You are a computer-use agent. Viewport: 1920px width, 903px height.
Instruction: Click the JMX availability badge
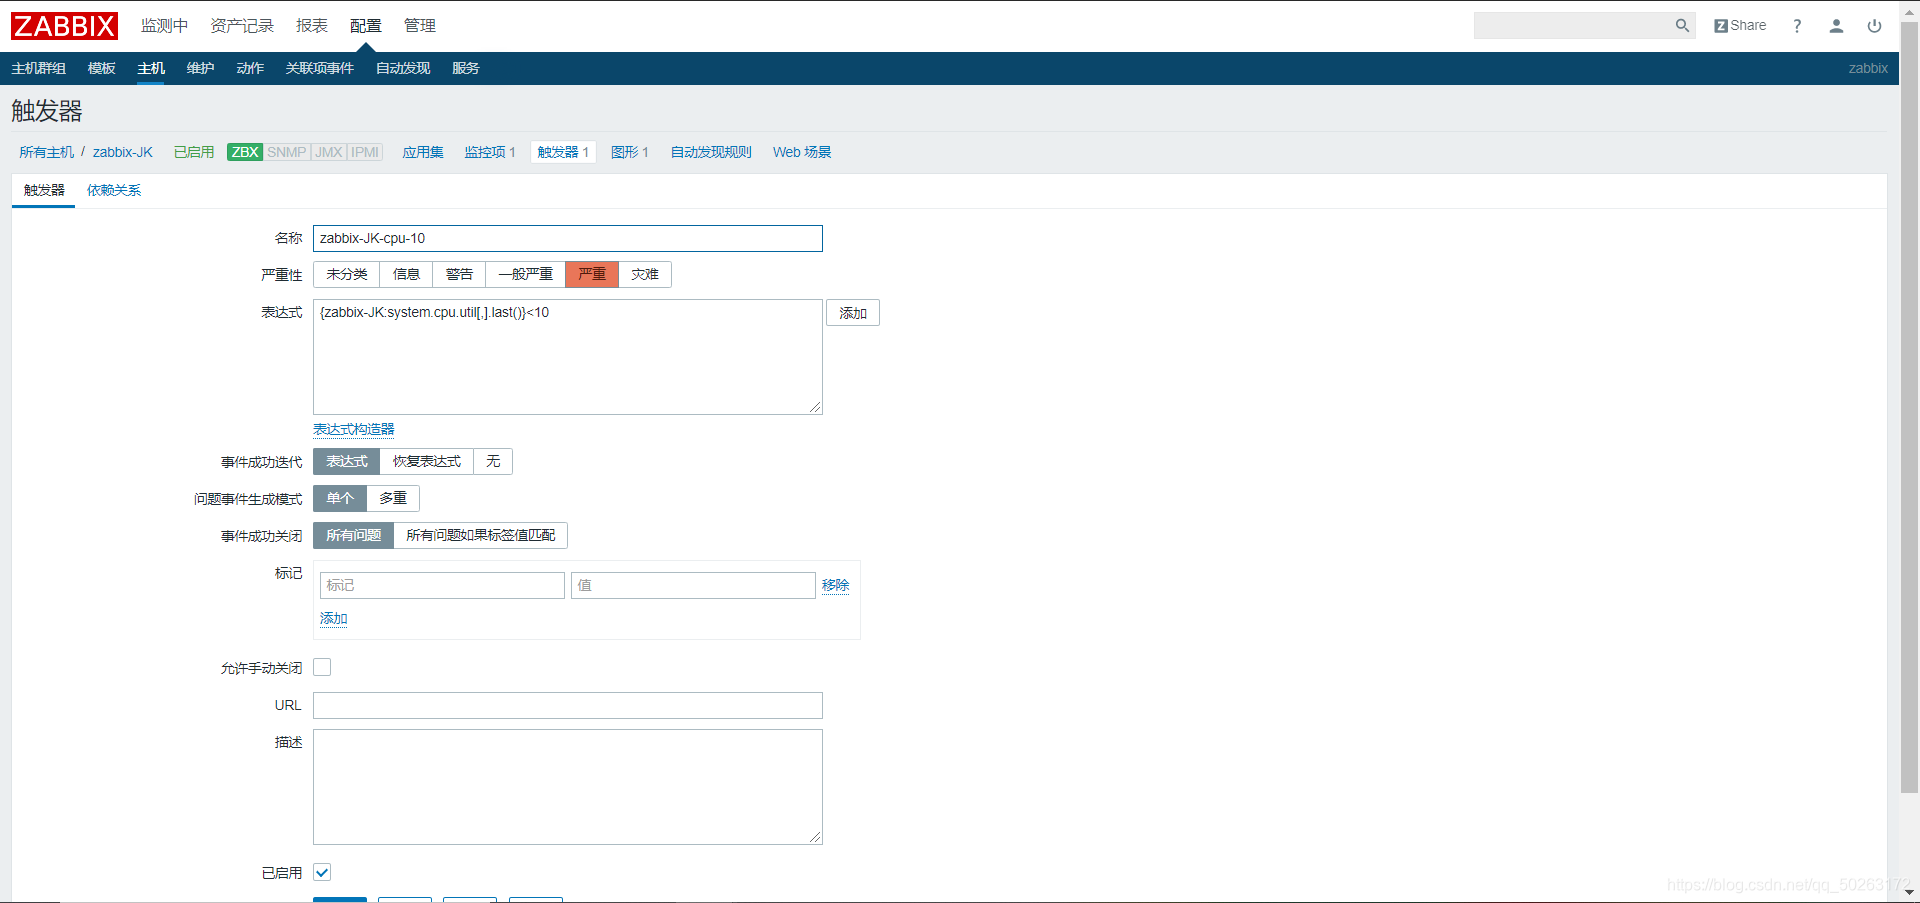329,152
